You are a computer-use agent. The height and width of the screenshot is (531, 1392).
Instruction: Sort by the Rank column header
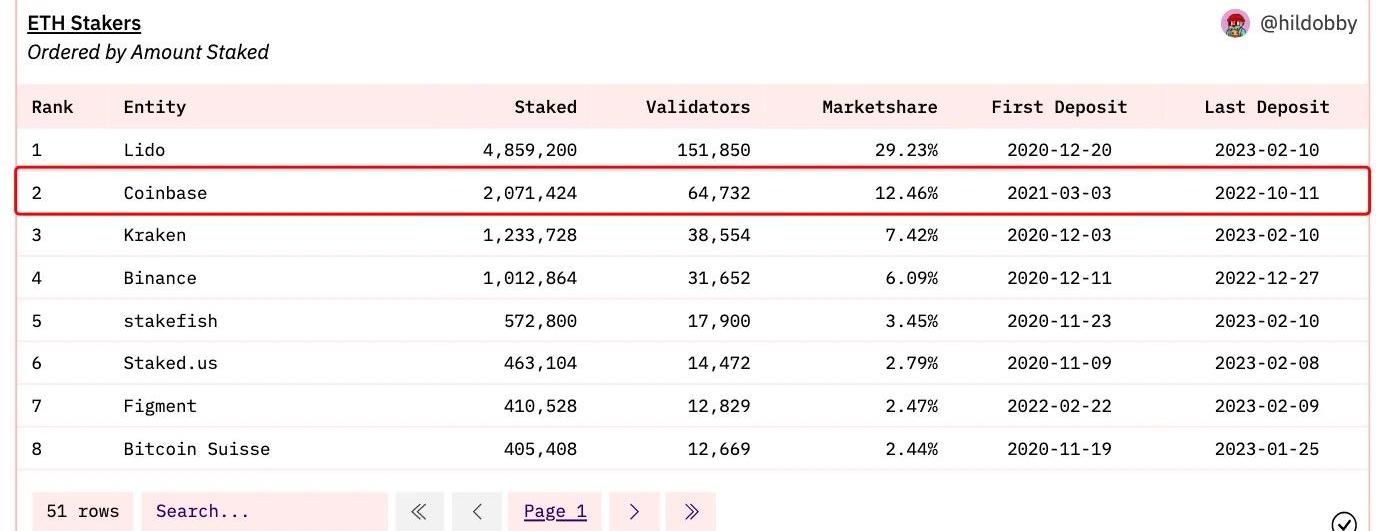coord(52,107)
